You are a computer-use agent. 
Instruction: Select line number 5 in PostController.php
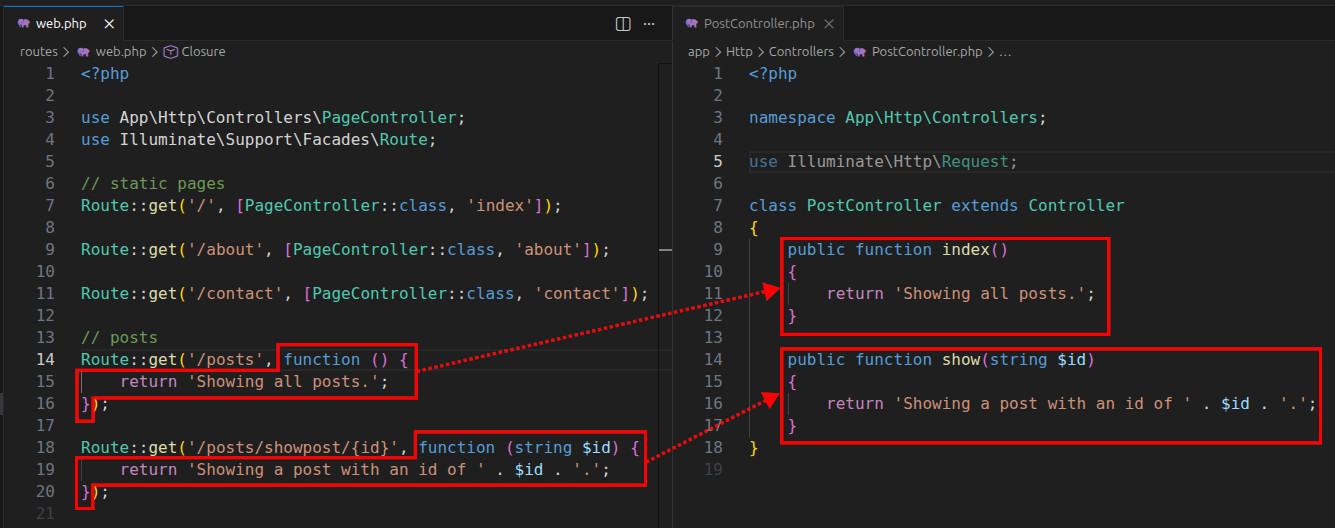point(717,161)
